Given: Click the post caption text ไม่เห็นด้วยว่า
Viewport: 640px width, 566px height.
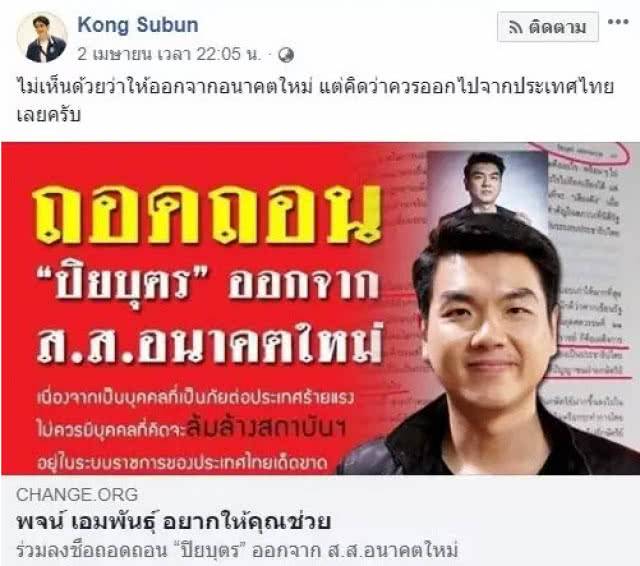Looking at the screenshot, I should pyautogui.click(x=315, y=100).
